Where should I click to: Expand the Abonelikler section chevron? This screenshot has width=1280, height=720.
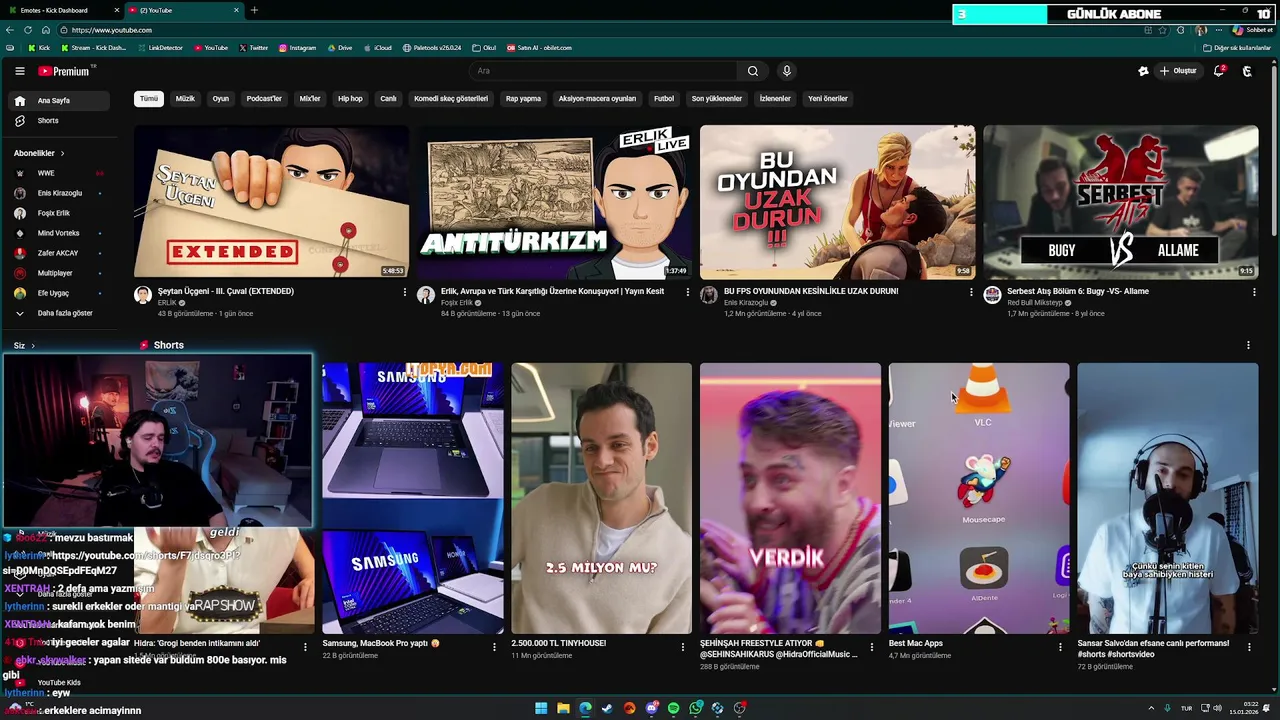click(x=62, y=153)
